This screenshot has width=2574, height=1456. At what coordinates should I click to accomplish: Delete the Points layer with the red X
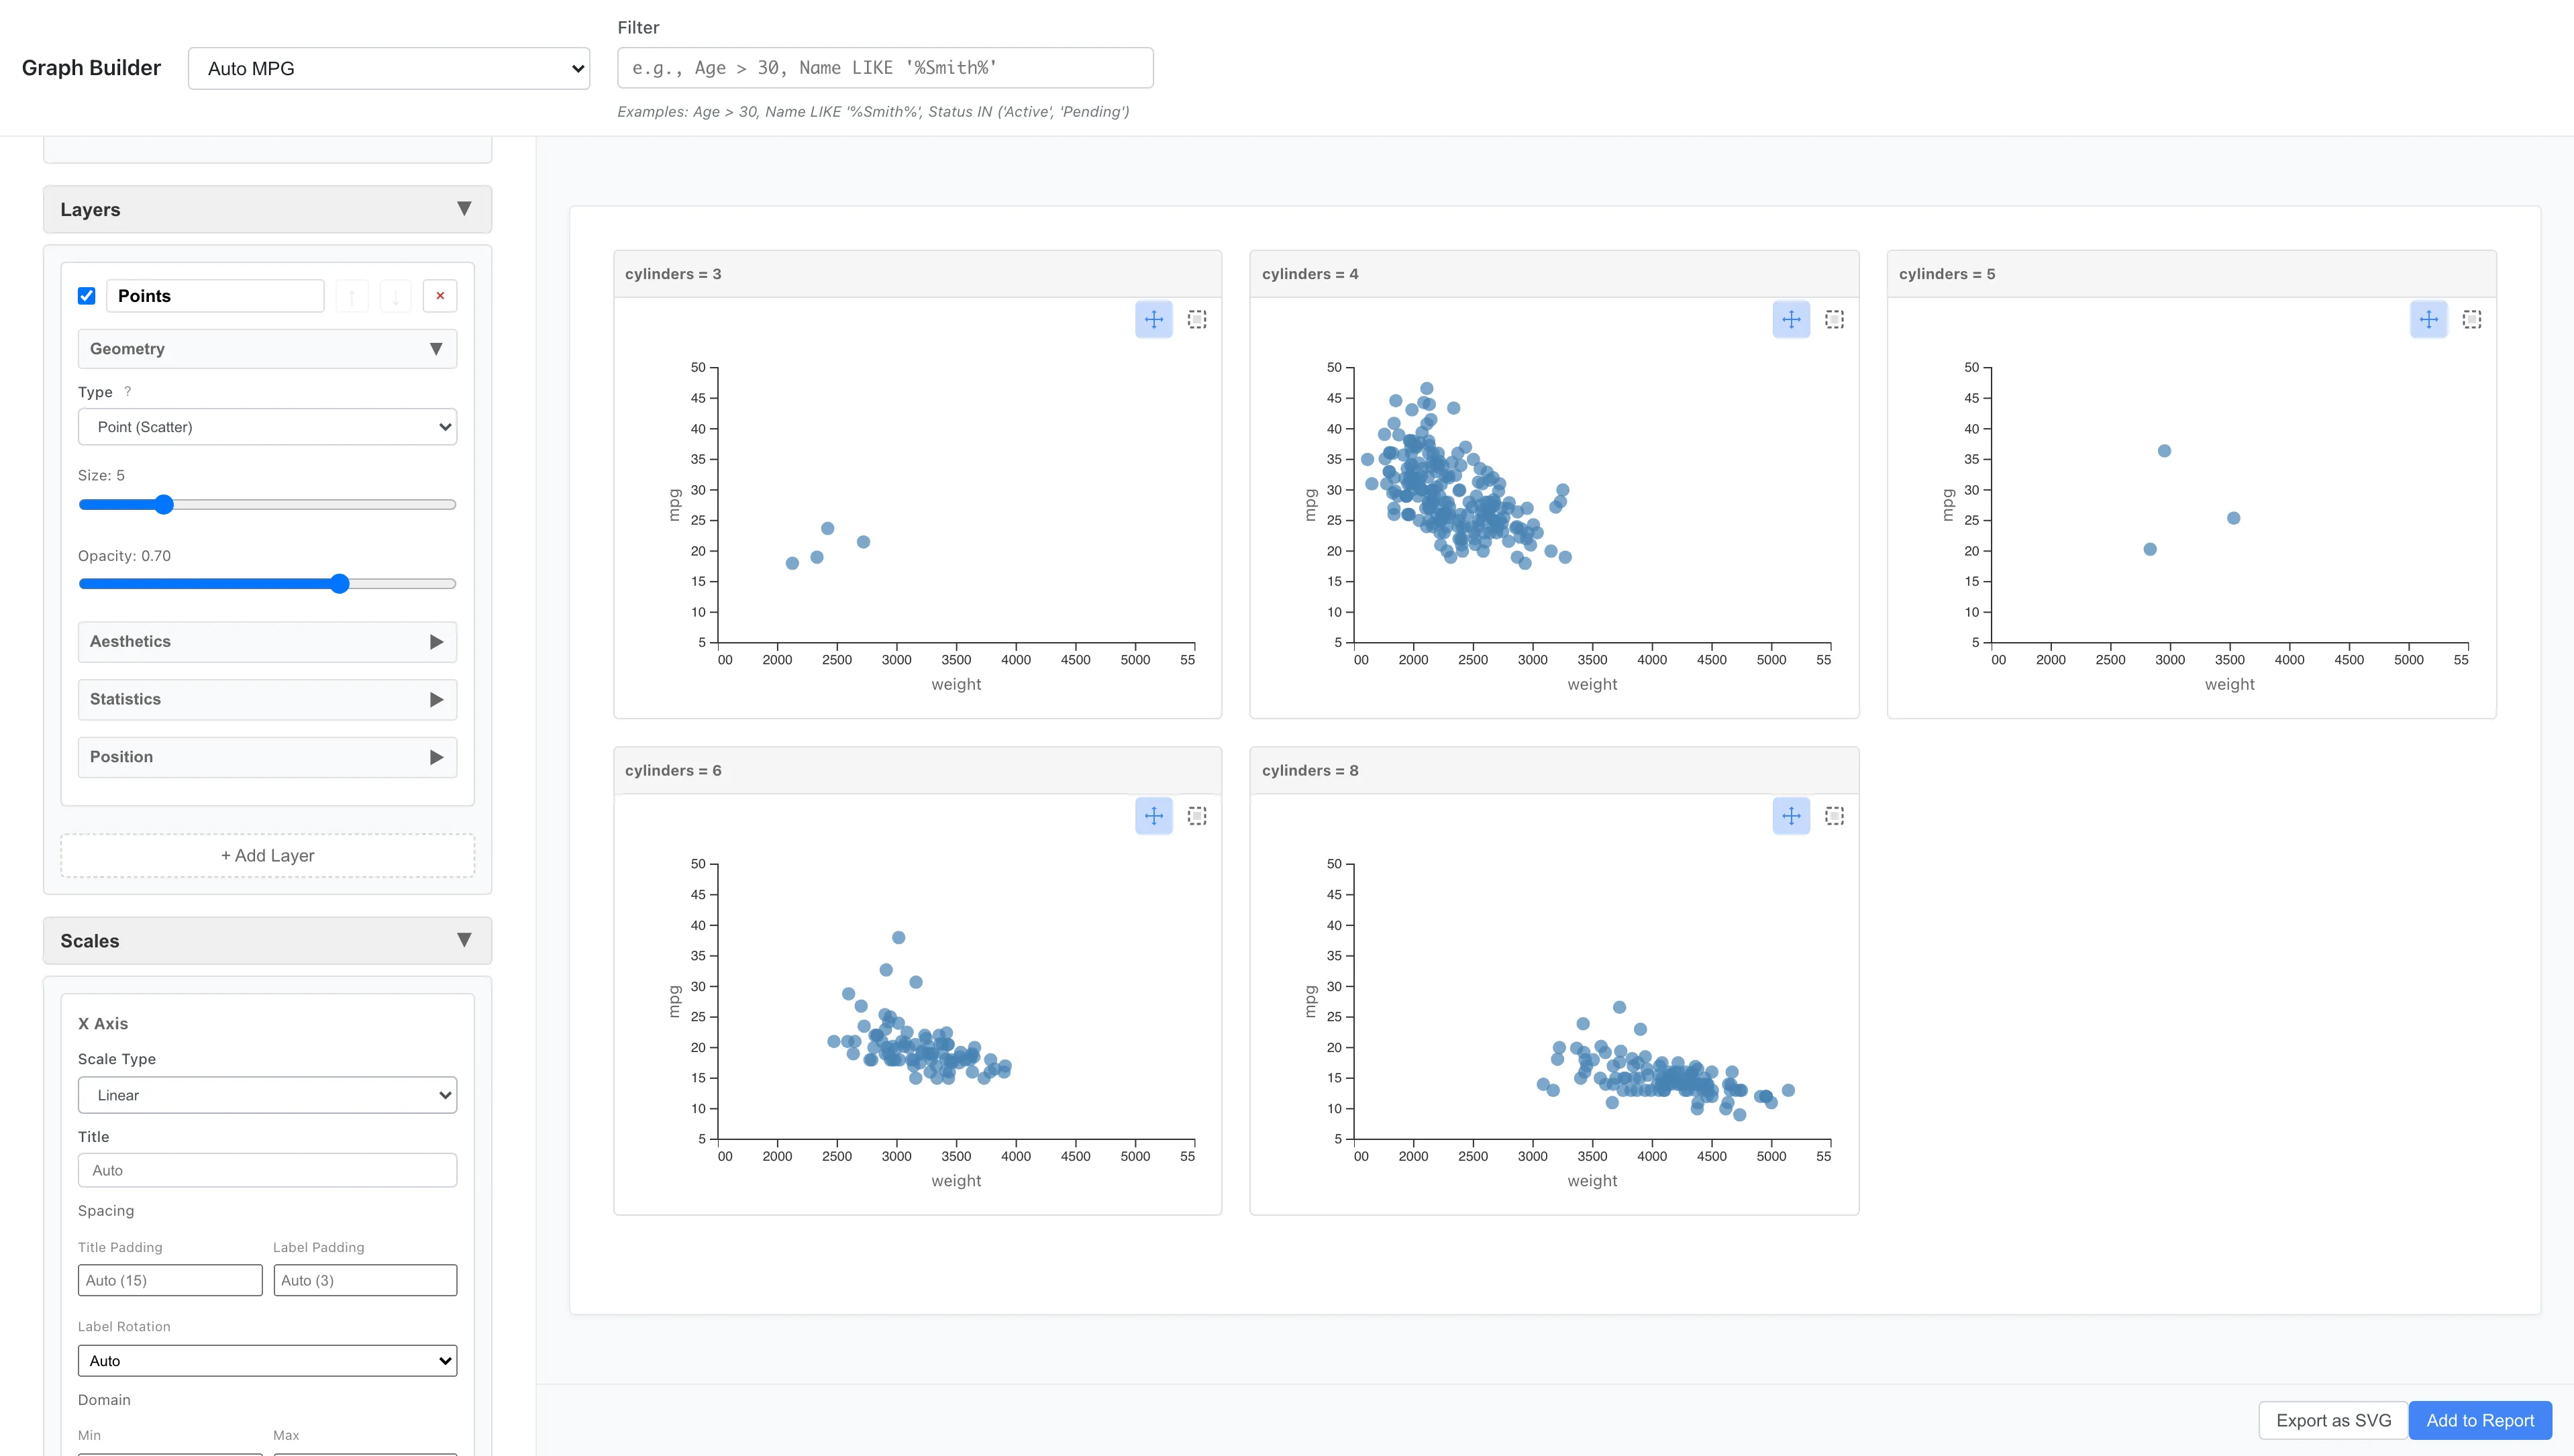coord(440,295)
